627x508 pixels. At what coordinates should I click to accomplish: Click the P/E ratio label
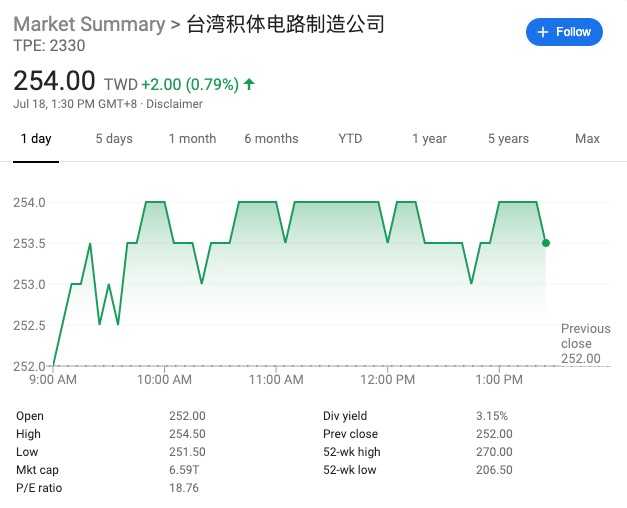tap(39, 488)
